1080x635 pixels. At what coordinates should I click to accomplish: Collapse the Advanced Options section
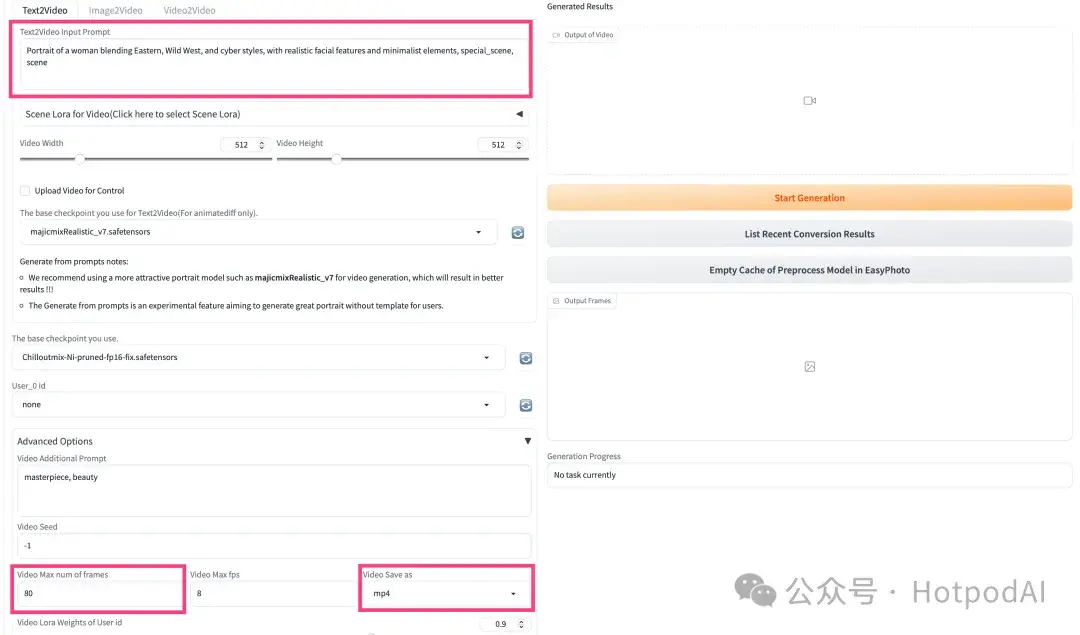point(527,441)
